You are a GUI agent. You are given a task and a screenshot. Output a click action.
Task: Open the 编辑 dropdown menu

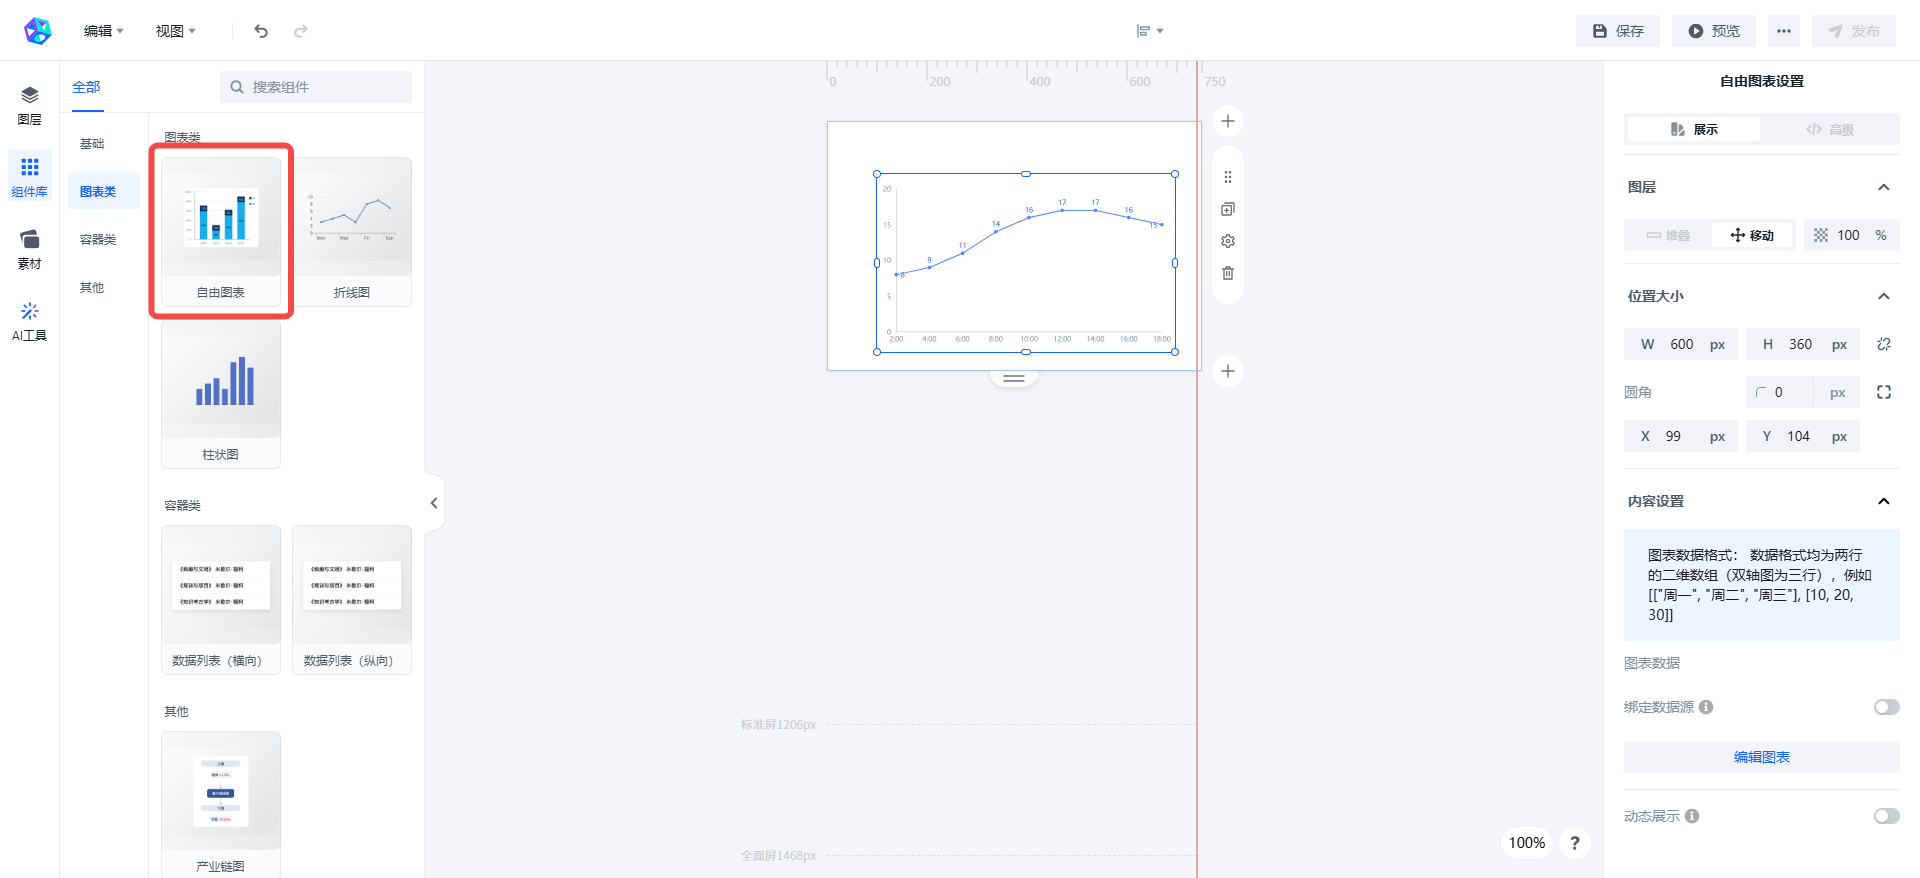coord(103,31)
